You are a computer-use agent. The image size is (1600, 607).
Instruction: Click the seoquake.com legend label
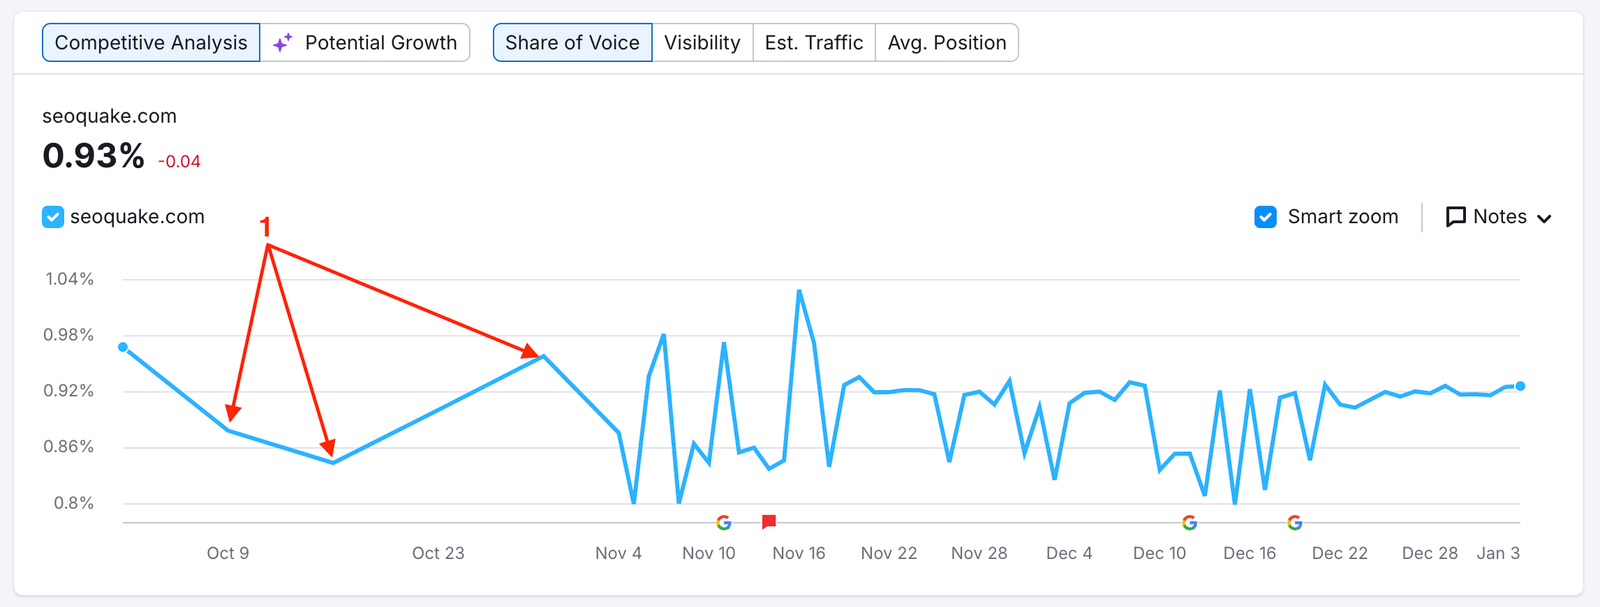click(137, 217)
